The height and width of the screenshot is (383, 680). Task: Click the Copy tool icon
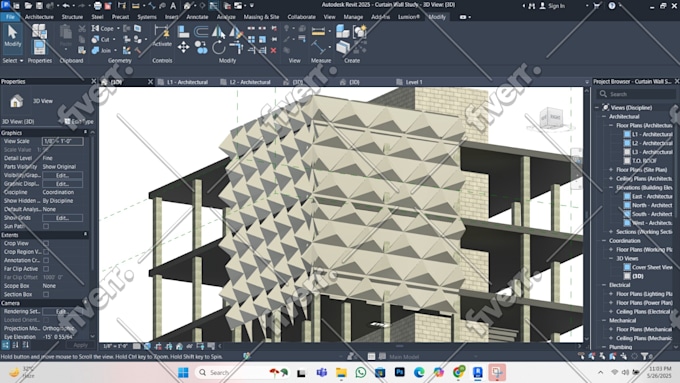click(x=201, y=47)
